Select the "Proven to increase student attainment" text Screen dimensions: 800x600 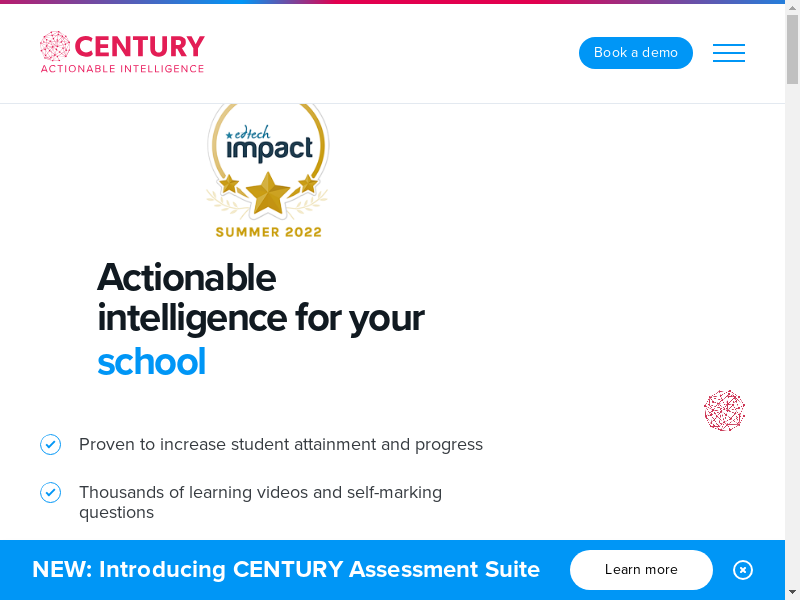click(x=281, y=444)
